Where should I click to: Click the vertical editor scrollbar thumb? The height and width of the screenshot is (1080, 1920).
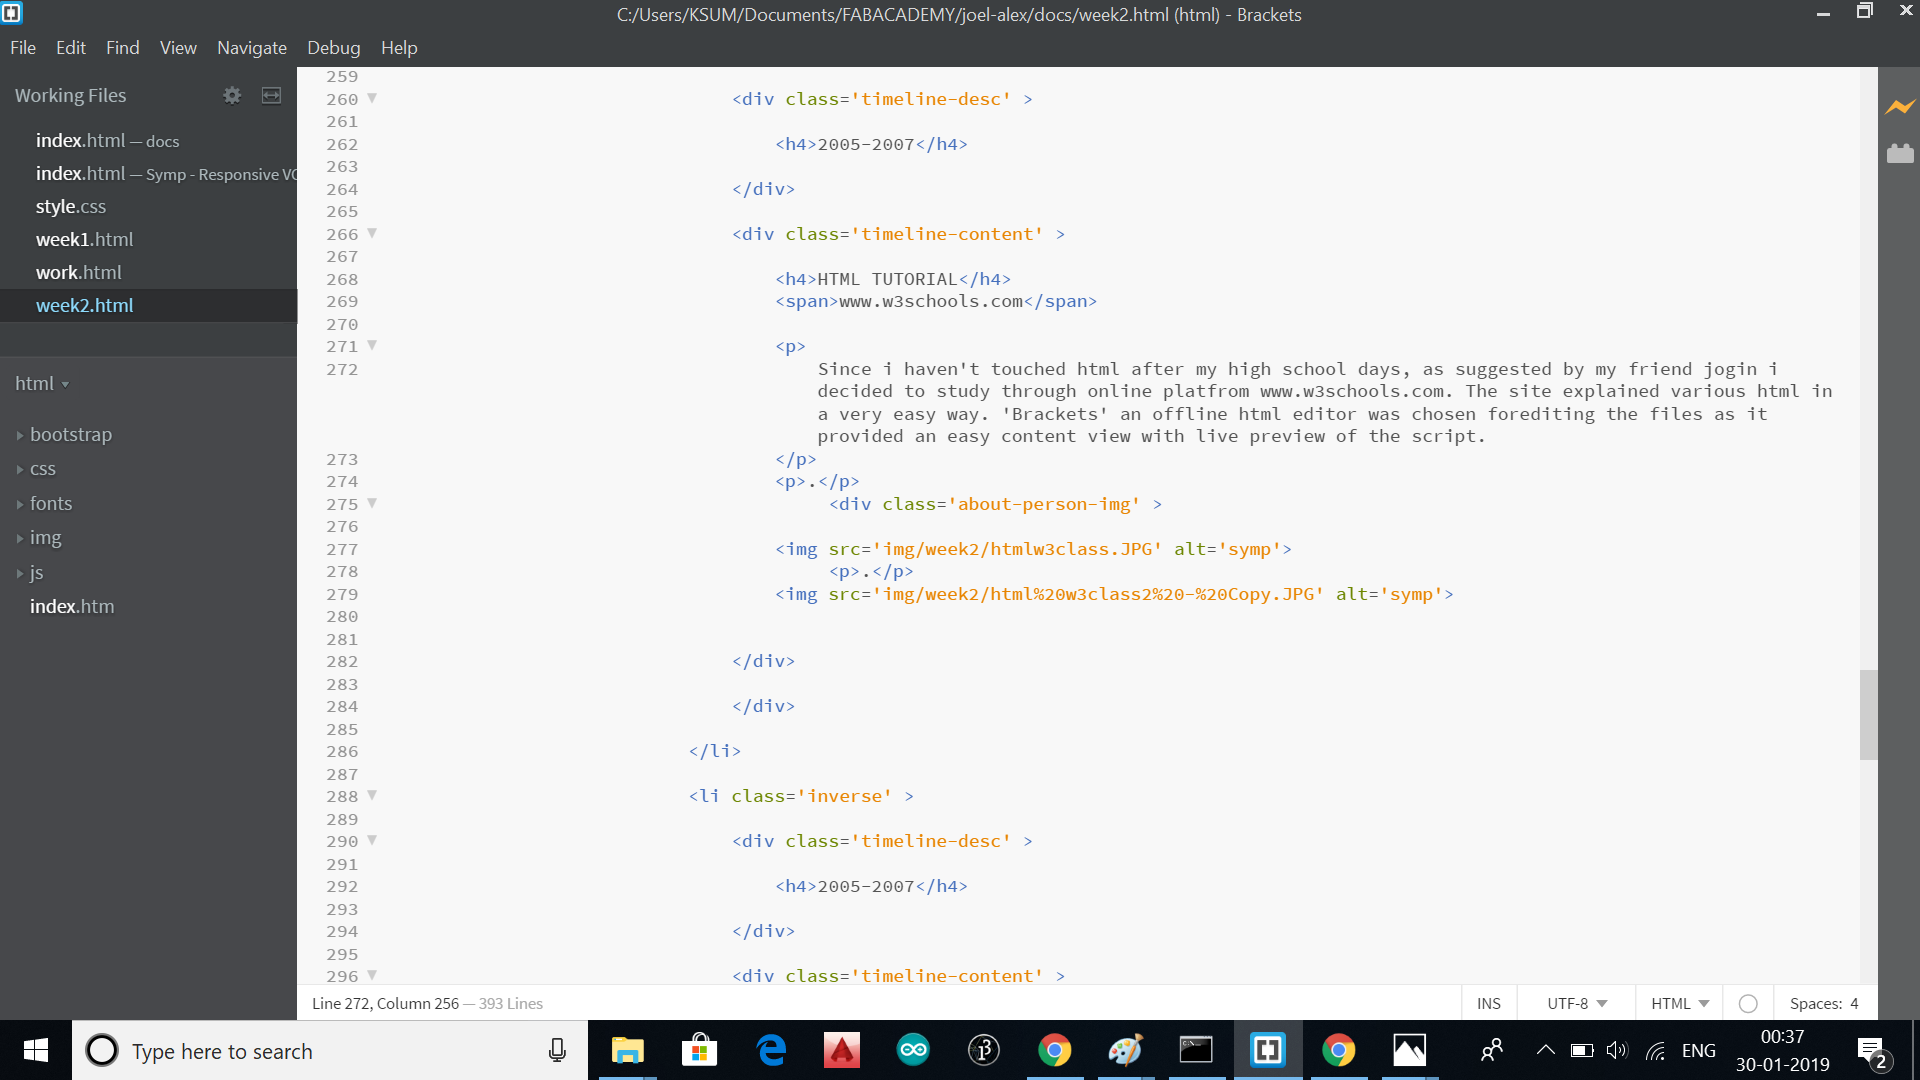click(1868, 714)
